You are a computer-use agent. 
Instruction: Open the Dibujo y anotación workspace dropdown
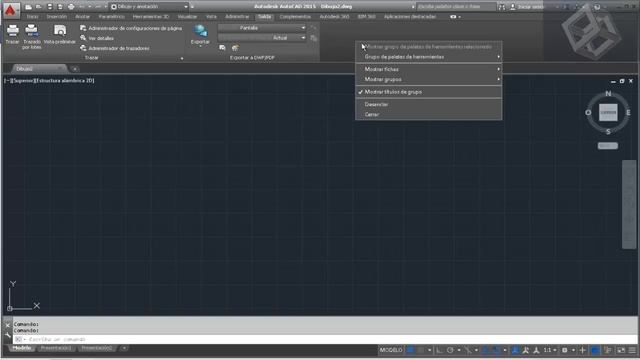coord(149,7)
